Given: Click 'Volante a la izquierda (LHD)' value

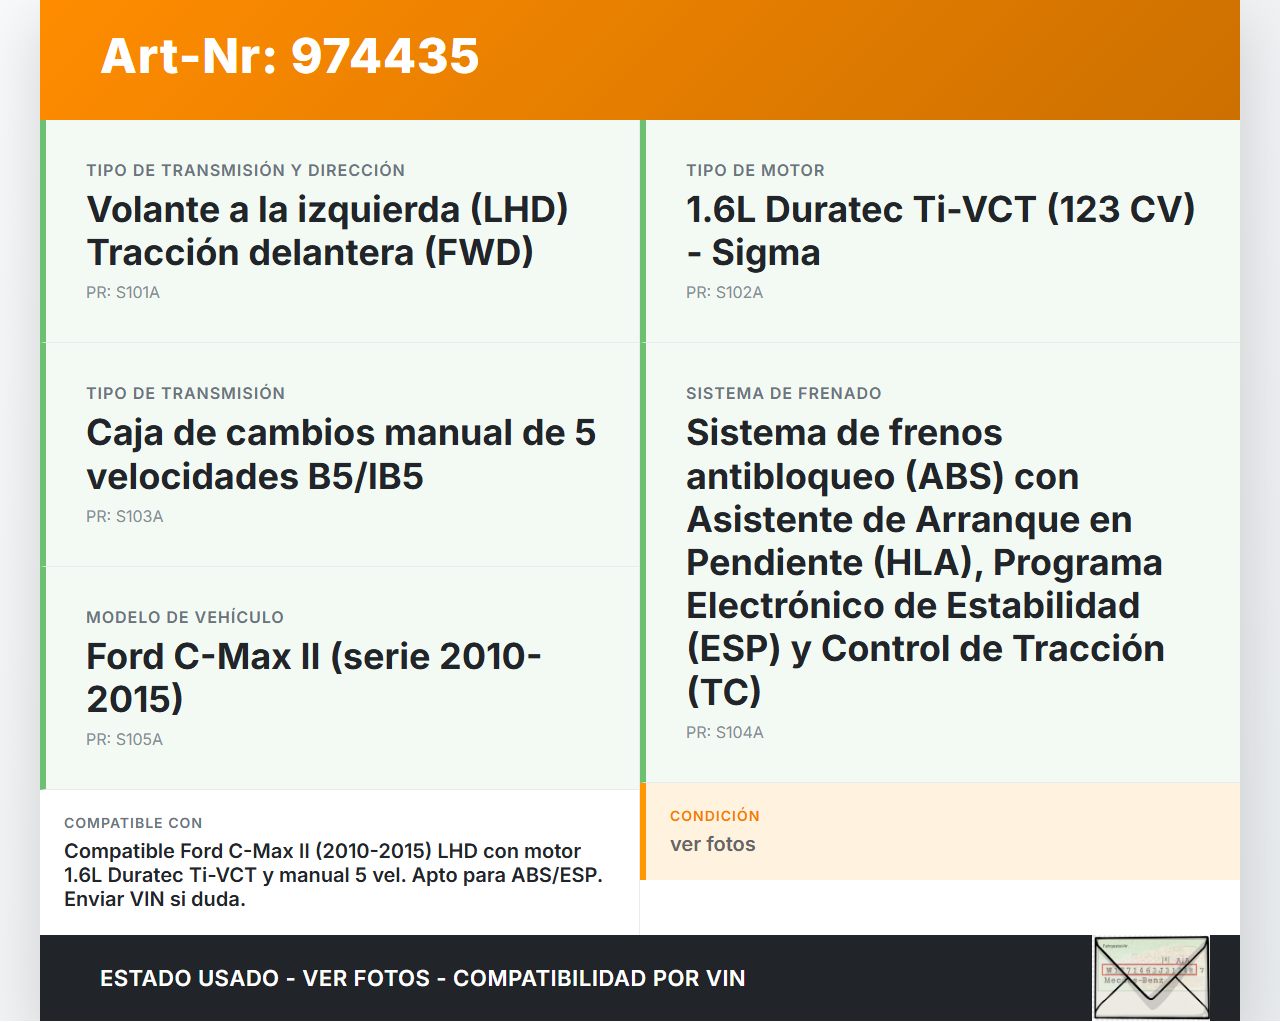Looking at the screenshot, I should (x=327, y=210).
